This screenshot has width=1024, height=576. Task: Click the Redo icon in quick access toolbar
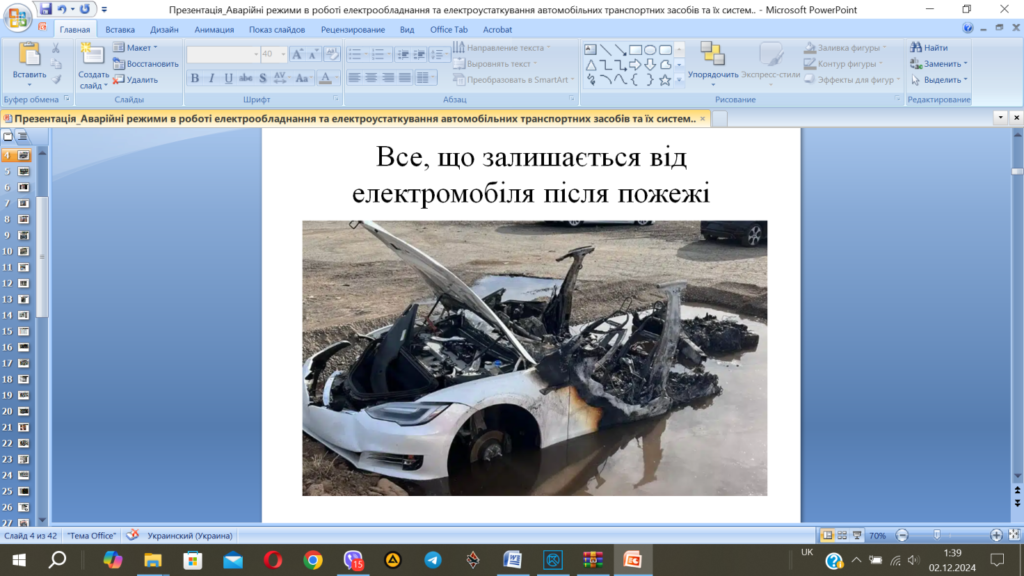click(x=85, y=9)
